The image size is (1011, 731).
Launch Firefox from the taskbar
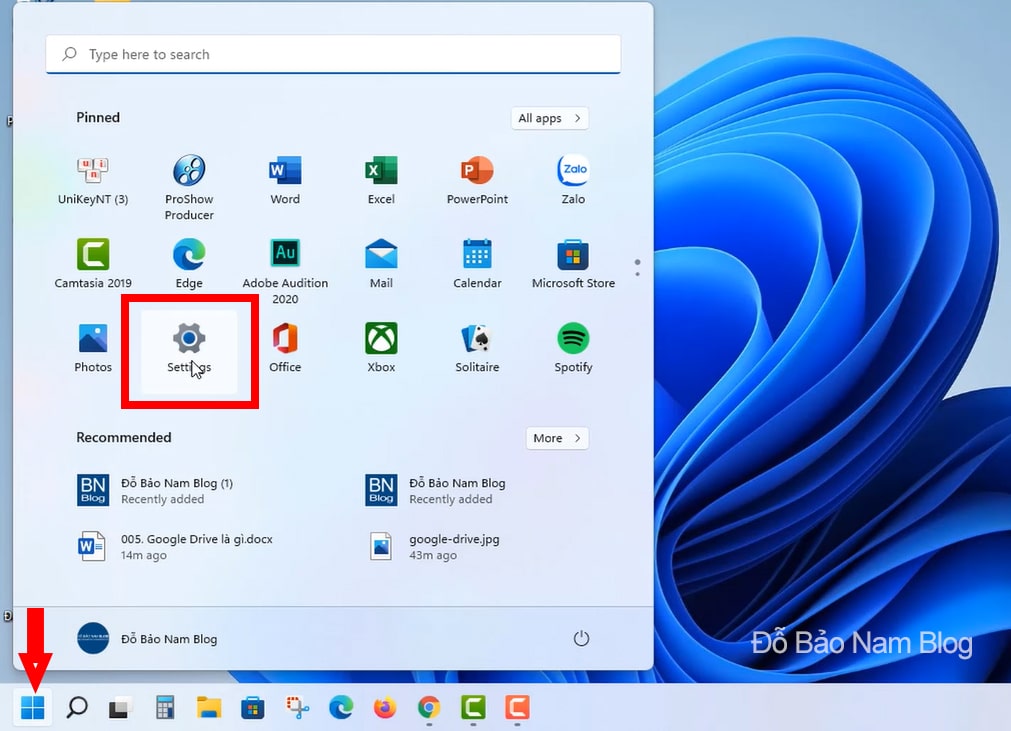385,707
